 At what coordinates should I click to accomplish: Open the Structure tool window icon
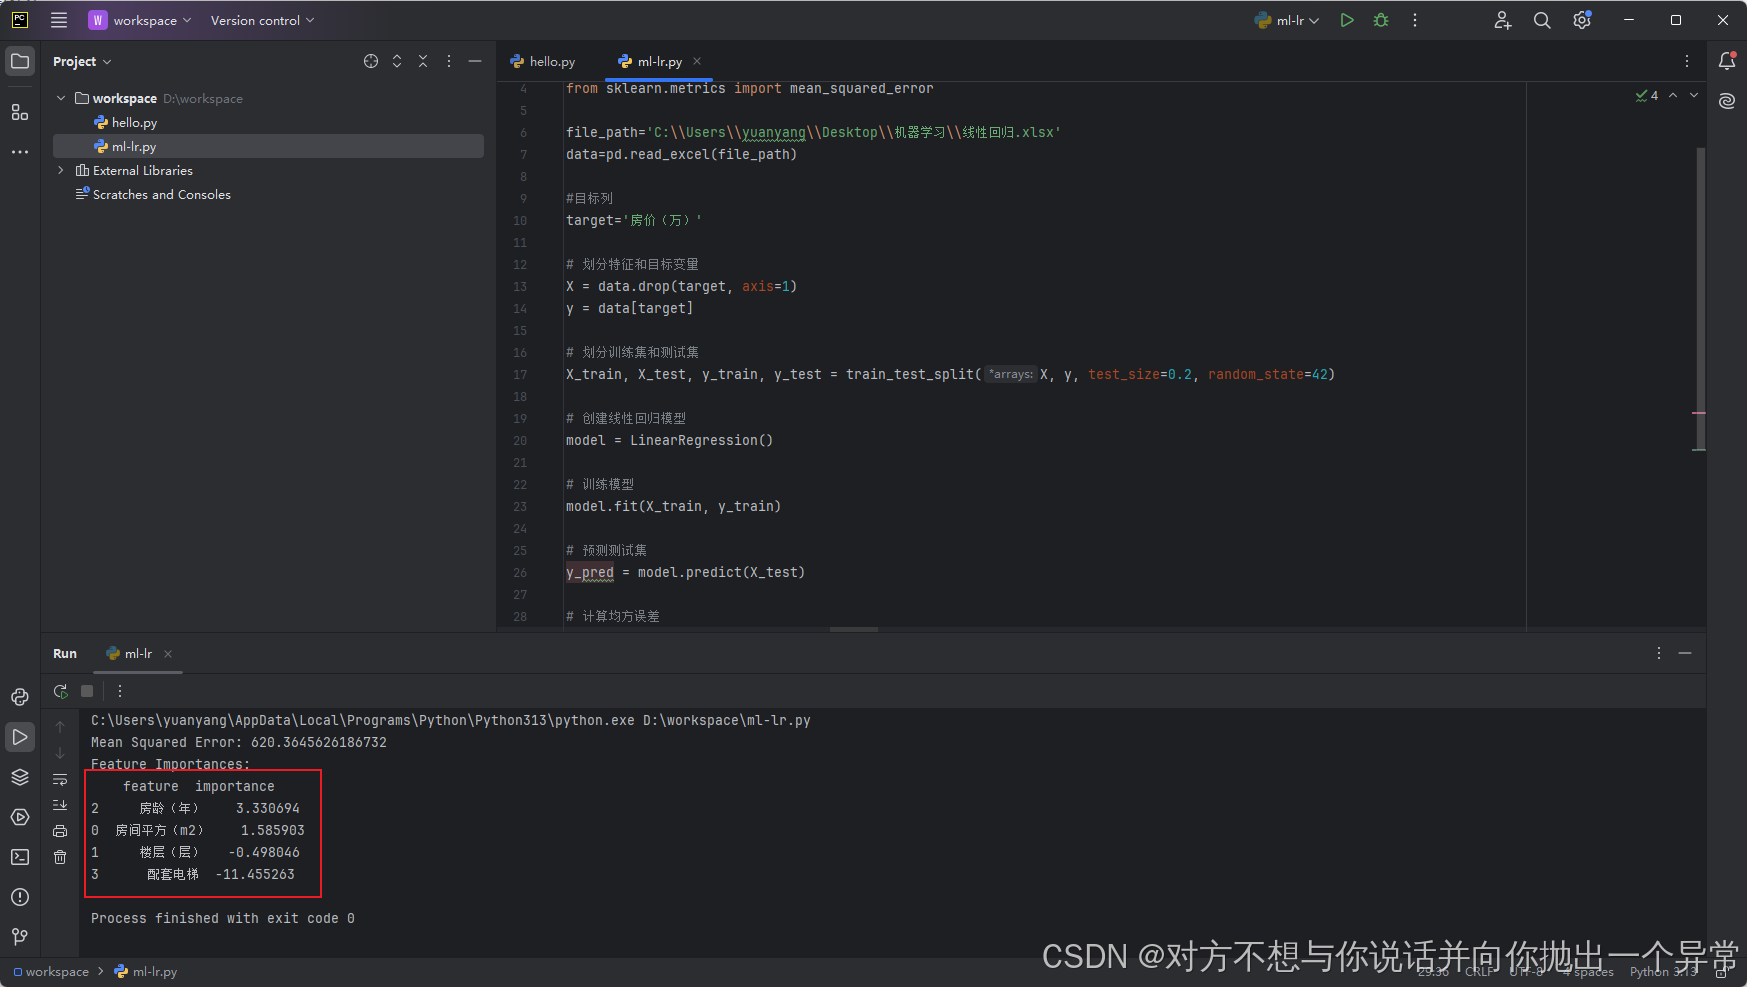(x=20, y=112)
